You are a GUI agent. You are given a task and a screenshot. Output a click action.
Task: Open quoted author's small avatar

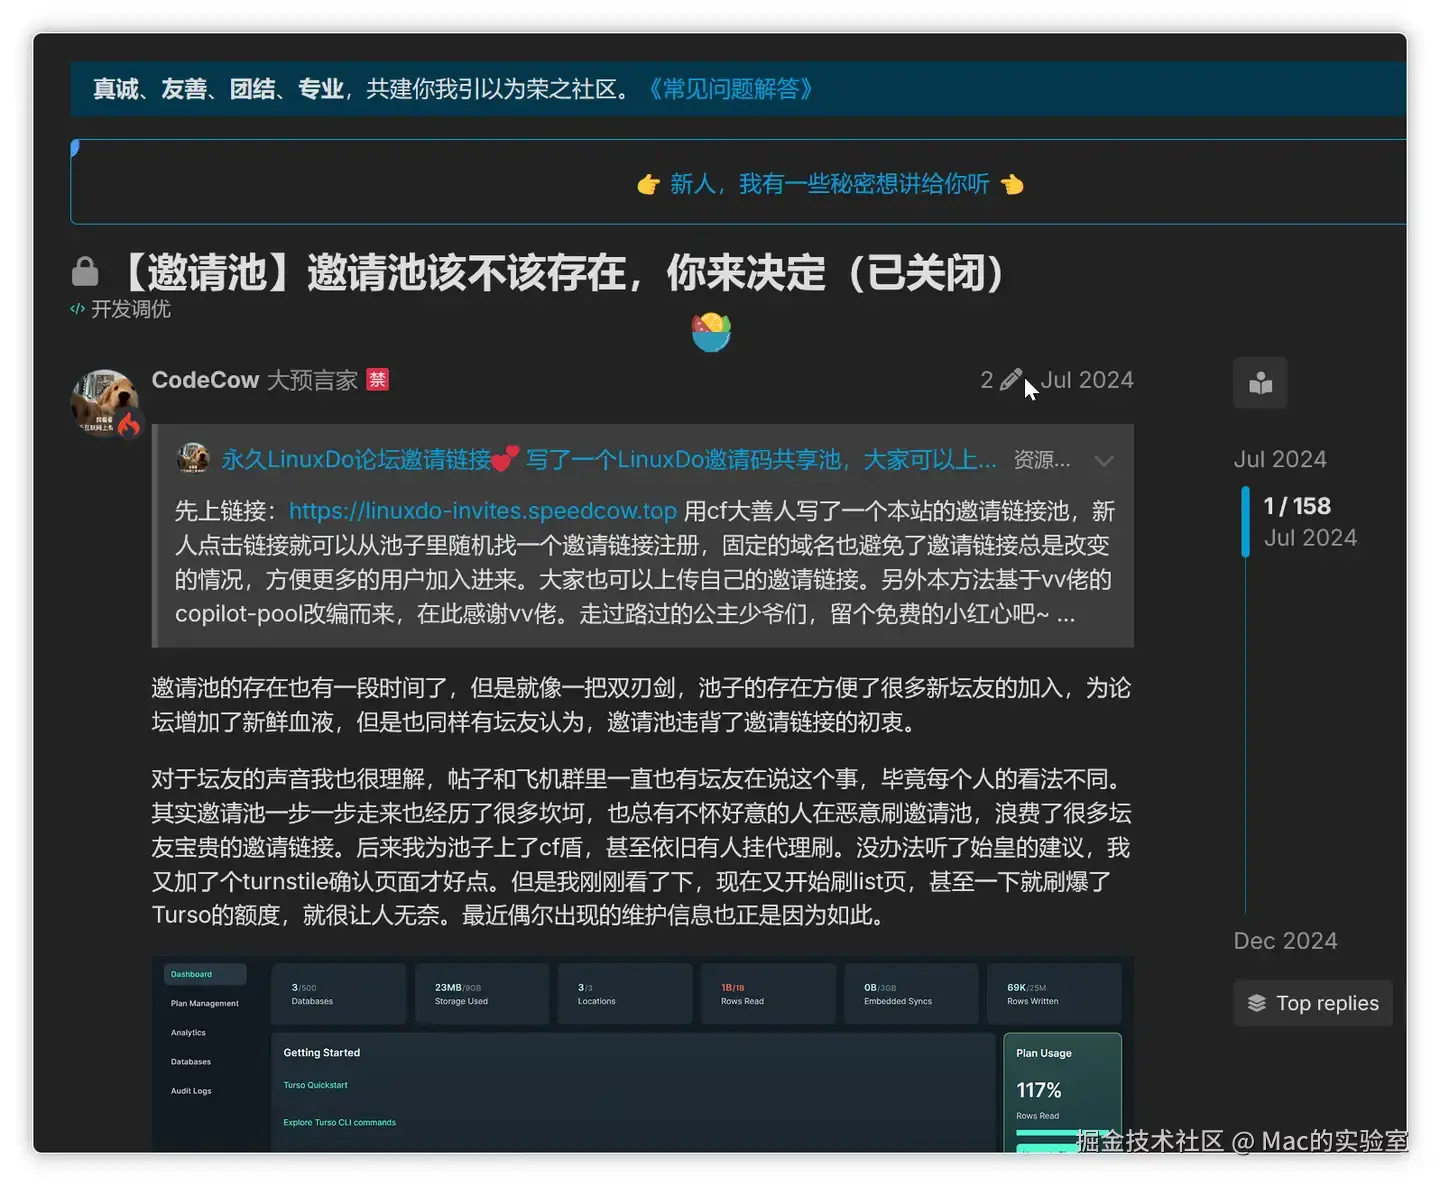pyautogui.click(x=193, y=458)
